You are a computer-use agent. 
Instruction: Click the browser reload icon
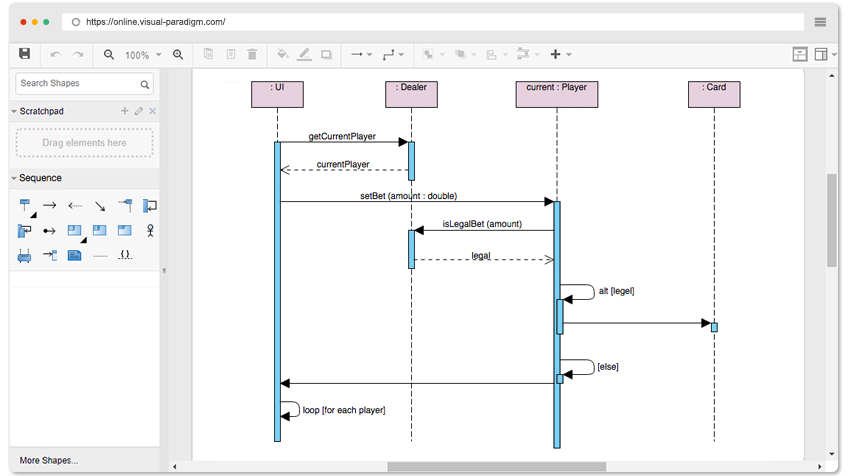tap(76, 22)
